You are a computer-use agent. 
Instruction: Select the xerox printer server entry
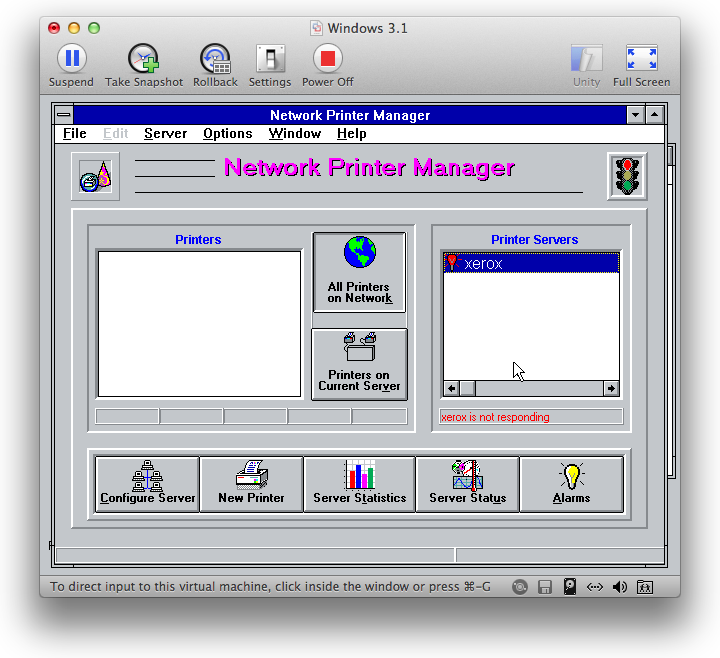pyautogui.click(x=531, y=263)
